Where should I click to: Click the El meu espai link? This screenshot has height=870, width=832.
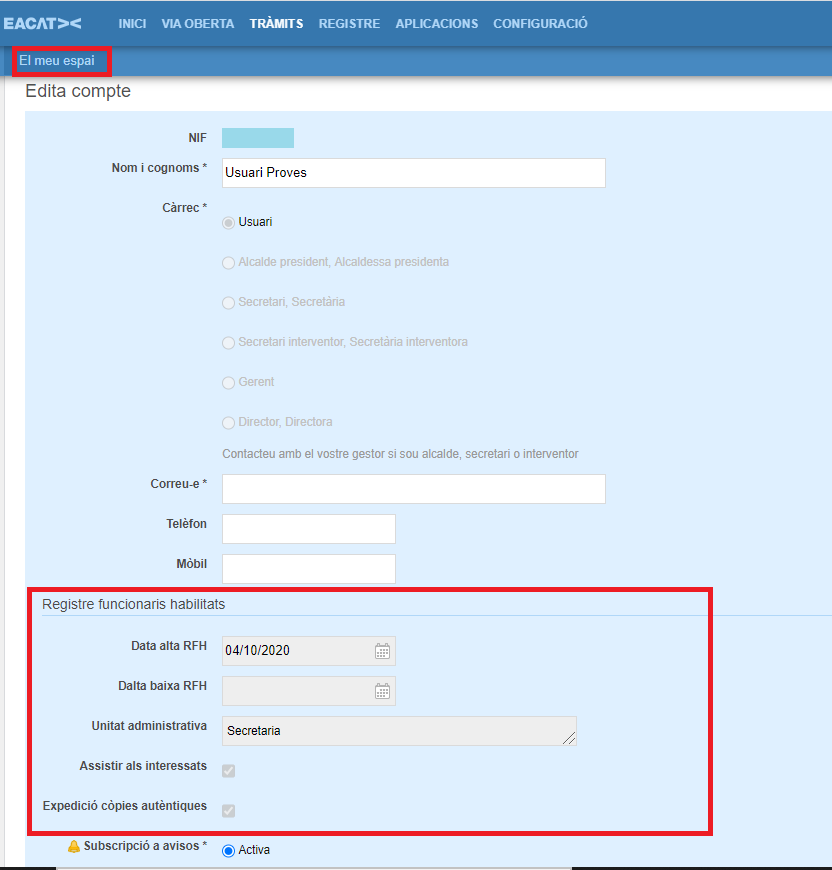point(57,61)
